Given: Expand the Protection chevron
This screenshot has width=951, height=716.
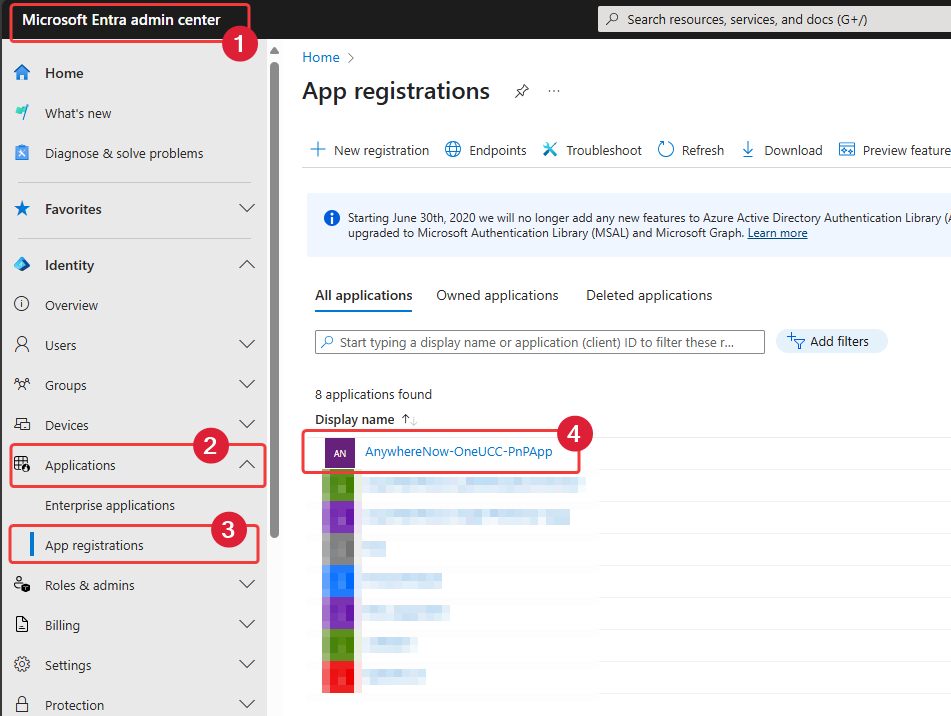Looking at the screenshot, I should [x=247, y=704].
